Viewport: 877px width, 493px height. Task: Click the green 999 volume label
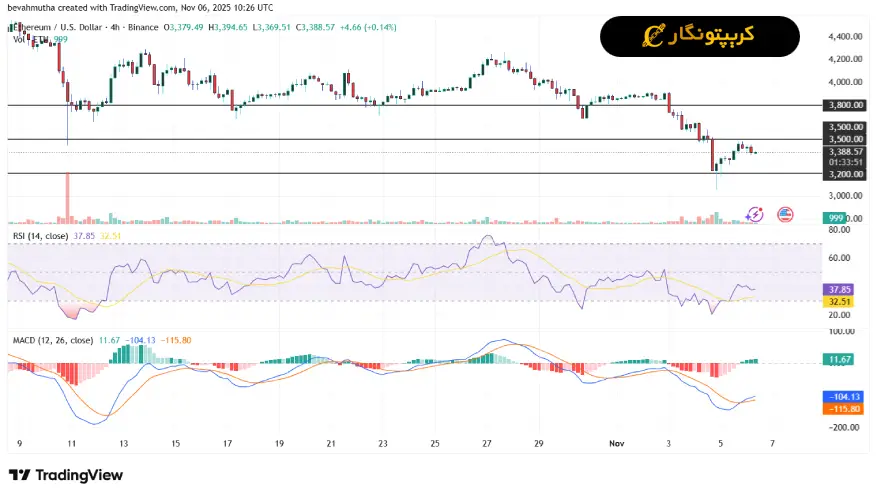click(834, 218)
